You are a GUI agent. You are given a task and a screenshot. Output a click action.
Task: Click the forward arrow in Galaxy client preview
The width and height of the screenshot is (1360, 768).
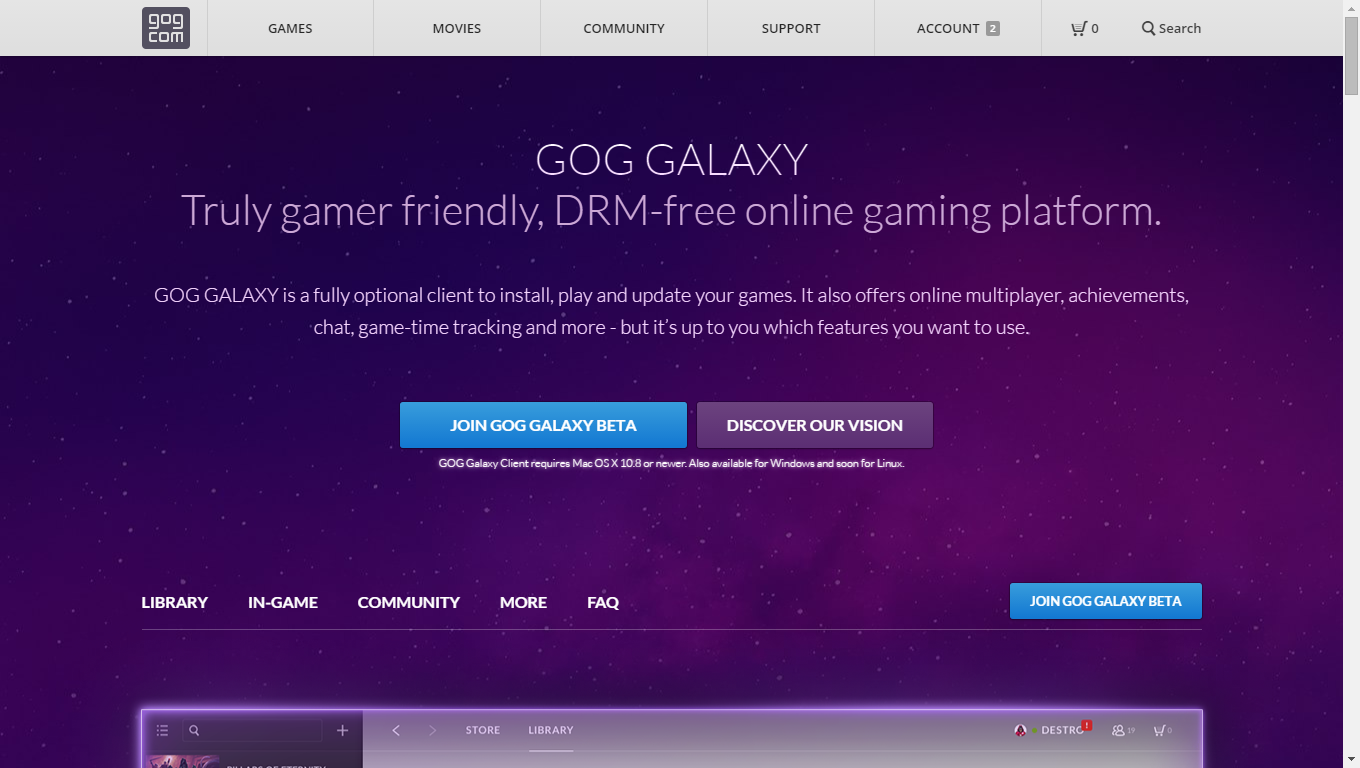pos(432,731)
